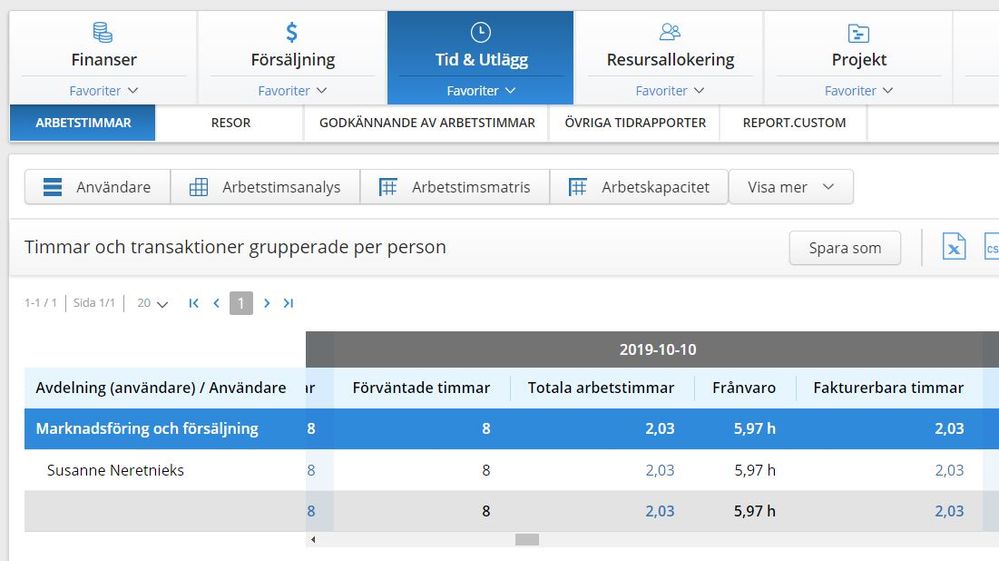Export the report to Excel

pos(954,248)
